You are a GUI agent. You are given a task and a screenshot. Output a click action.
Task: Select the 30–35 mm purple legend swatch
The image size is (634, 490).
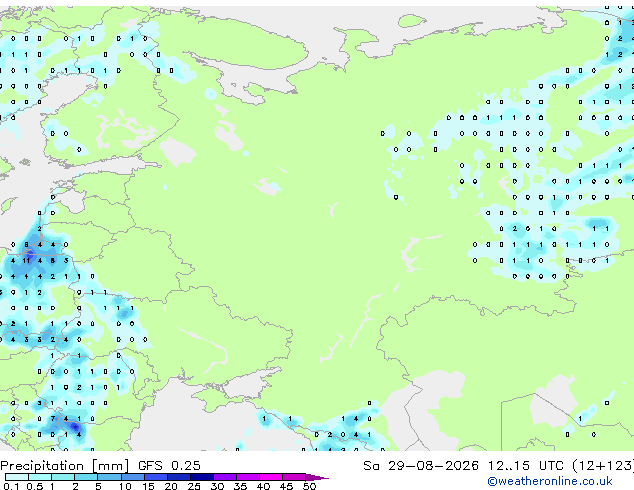224,477
